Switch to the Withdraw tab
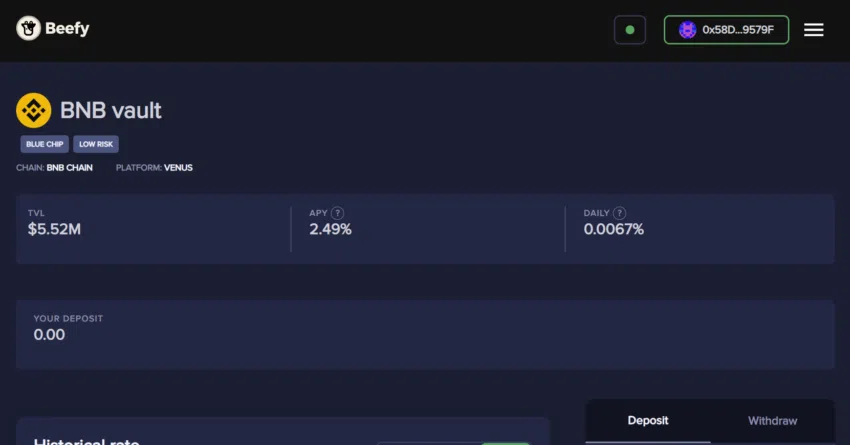This screenshot has height=445, width=850. 772,421
